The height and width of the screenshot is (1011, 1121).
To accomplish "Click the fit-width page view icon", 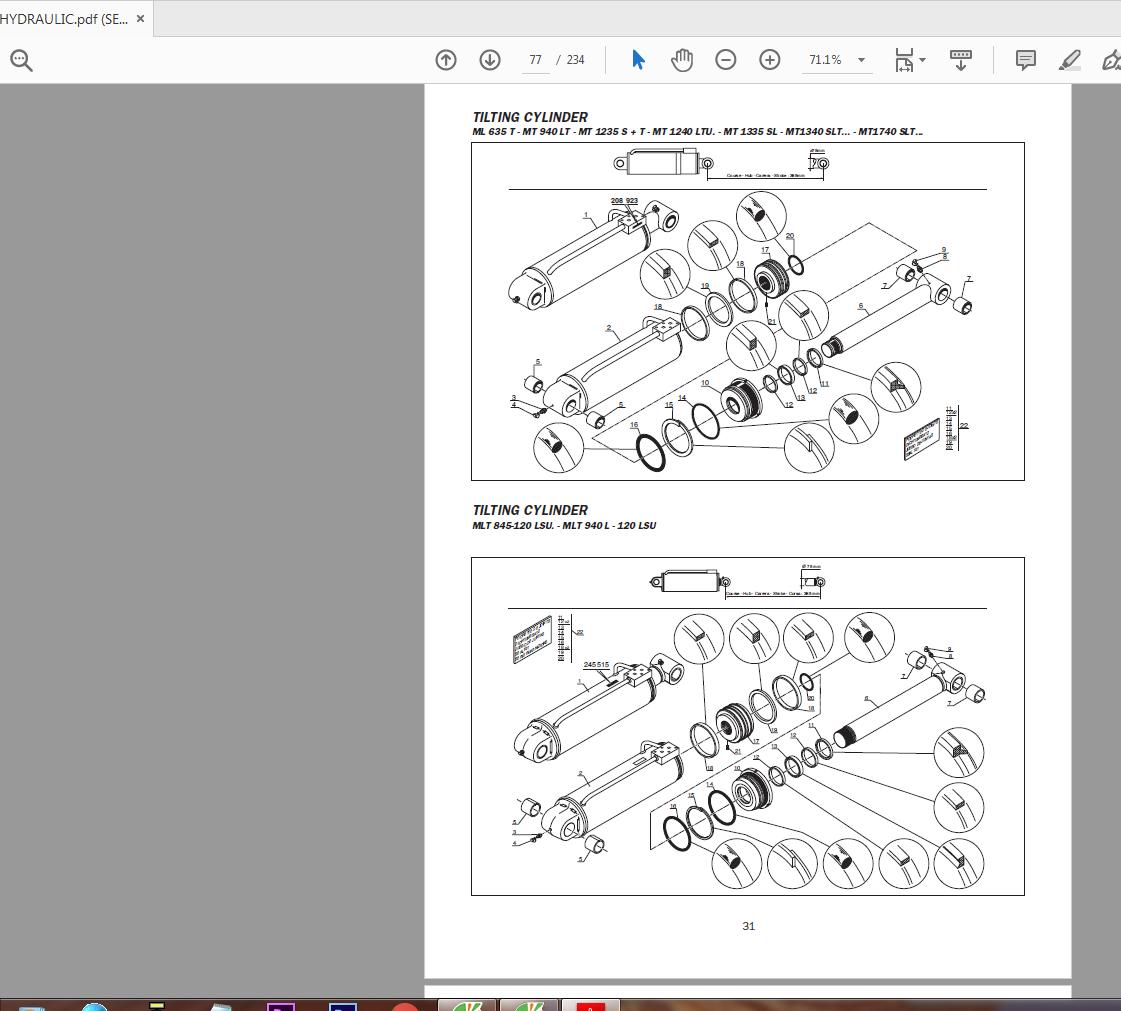I will pos(904,60).
